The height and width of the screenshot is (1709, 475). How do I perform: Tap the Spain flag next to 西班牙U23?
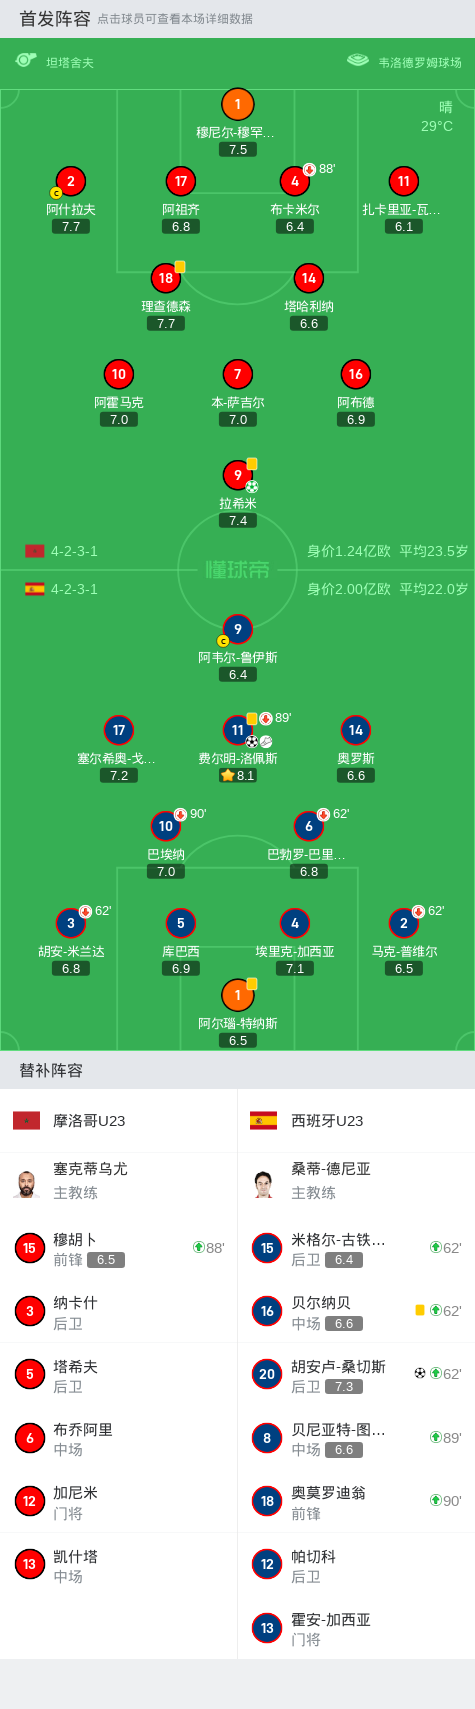click(263, 1120)
